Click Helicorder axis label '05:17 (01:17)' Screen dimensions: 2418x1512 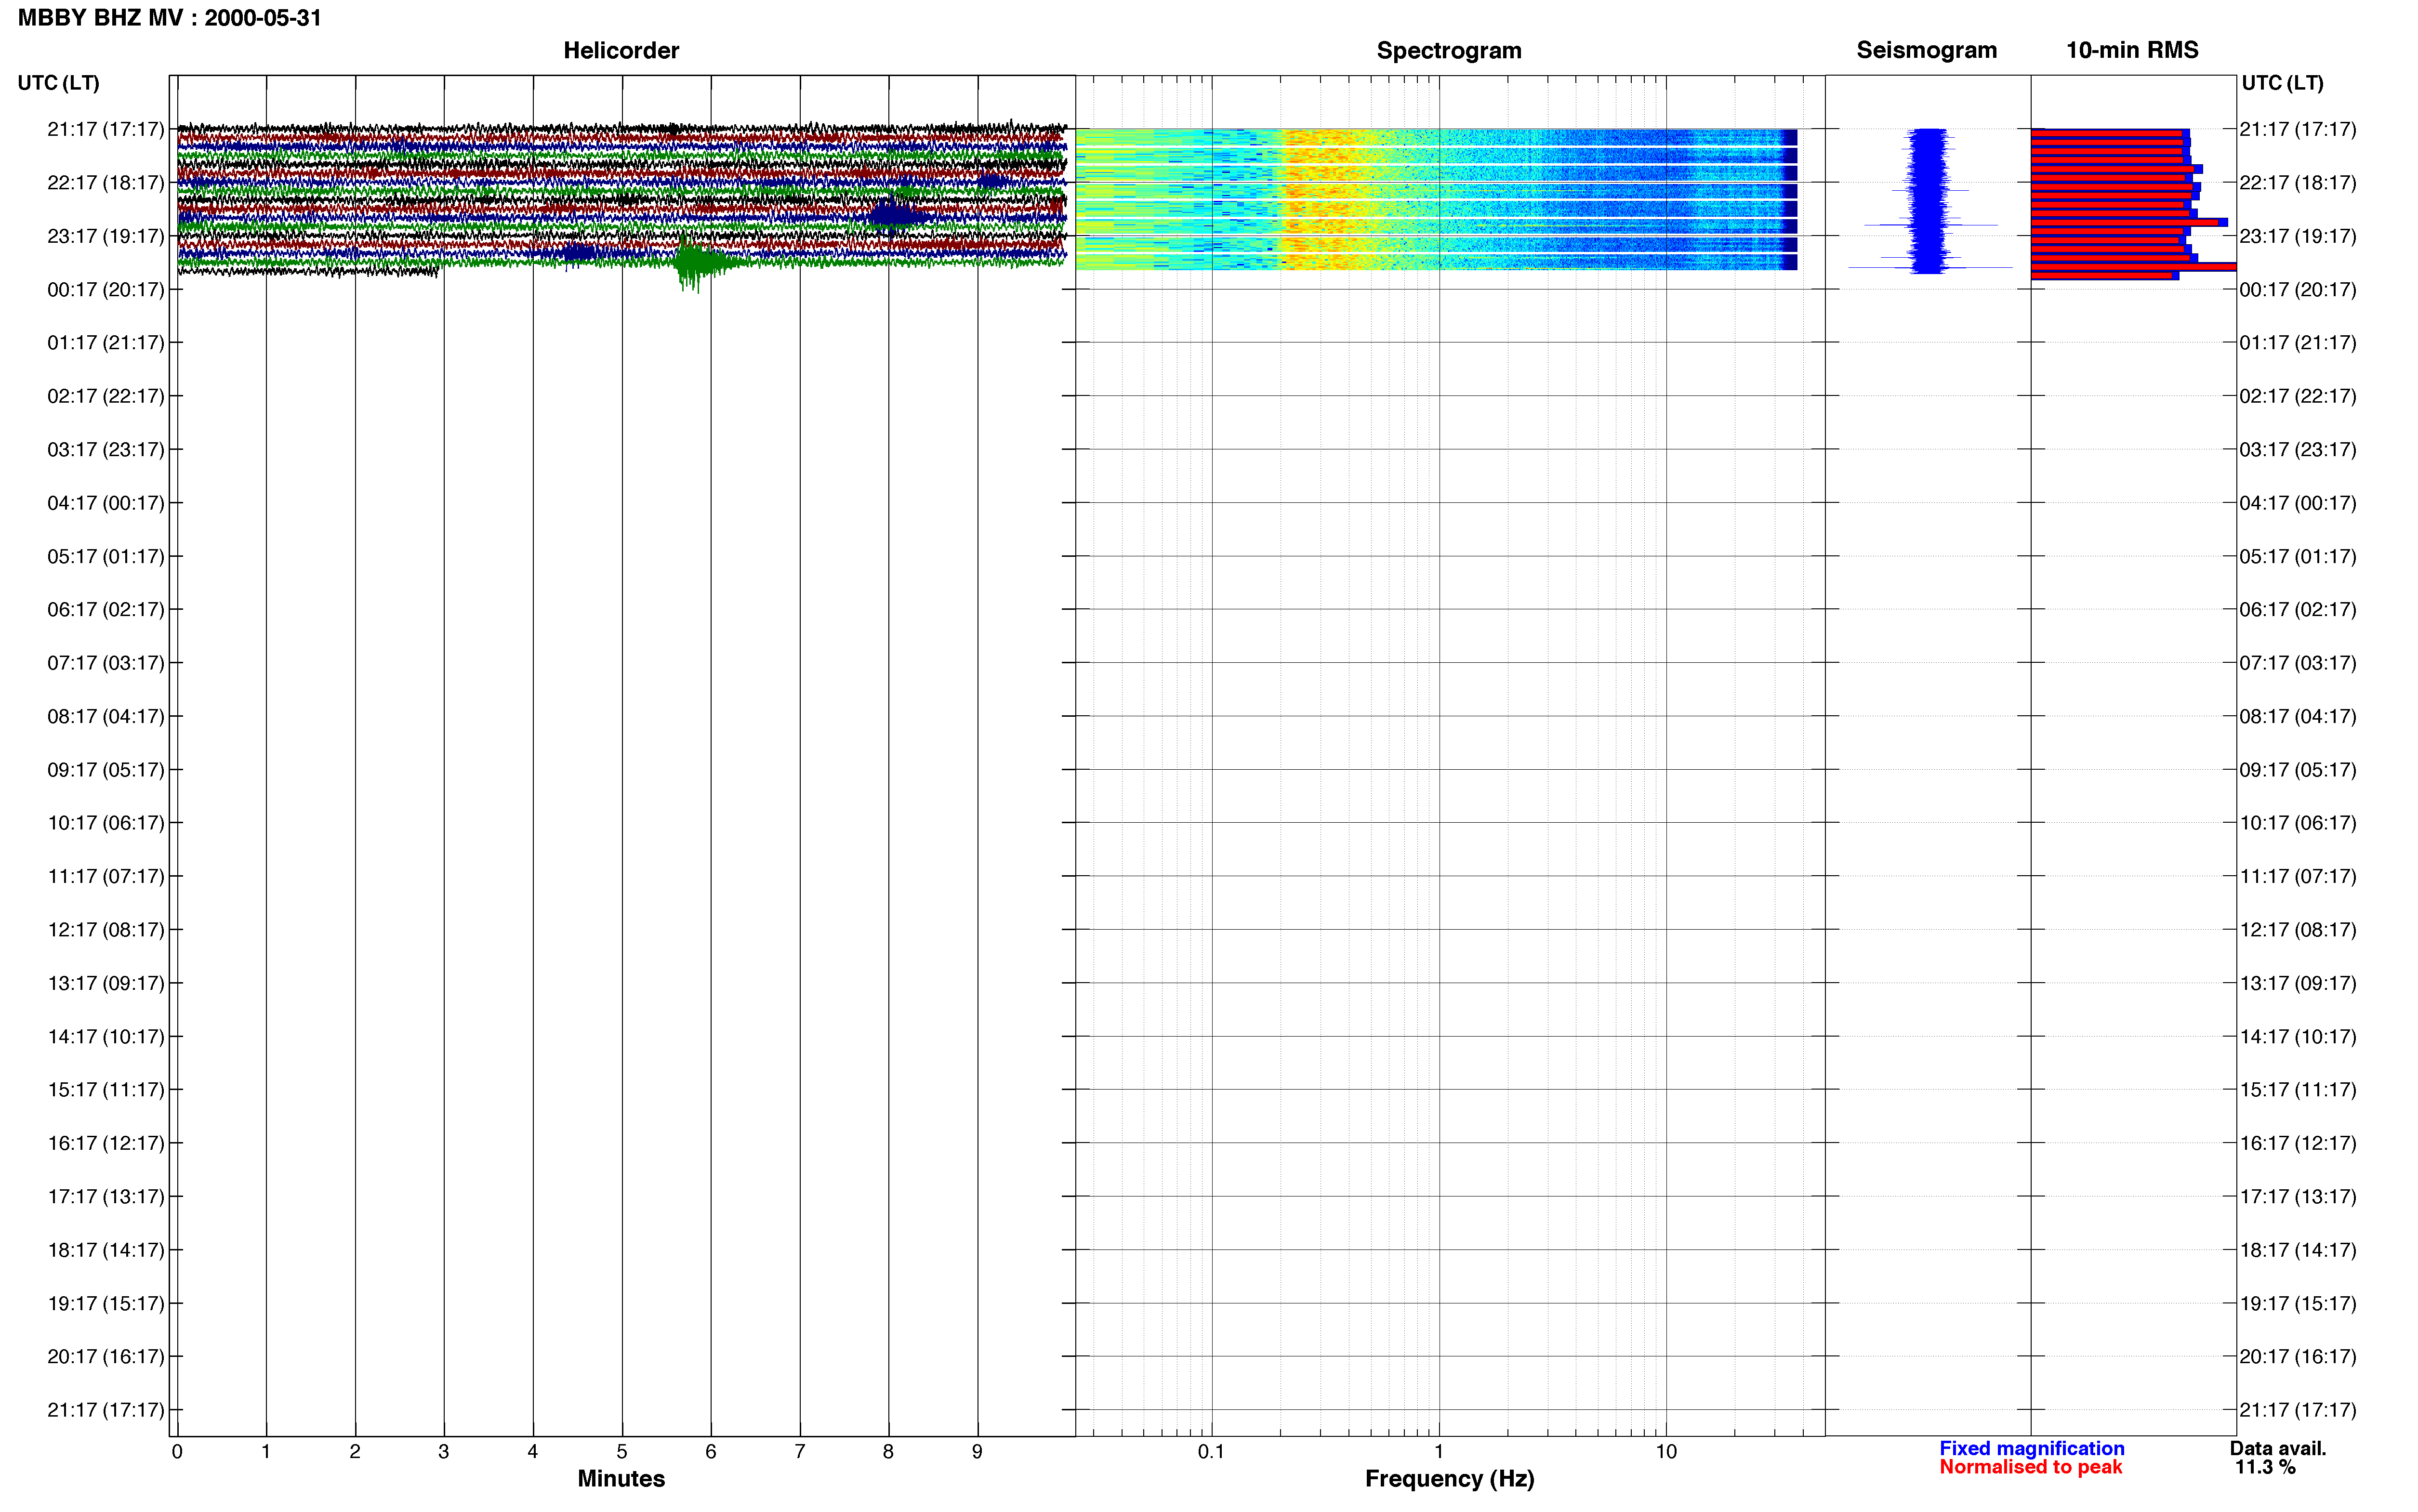105,556
